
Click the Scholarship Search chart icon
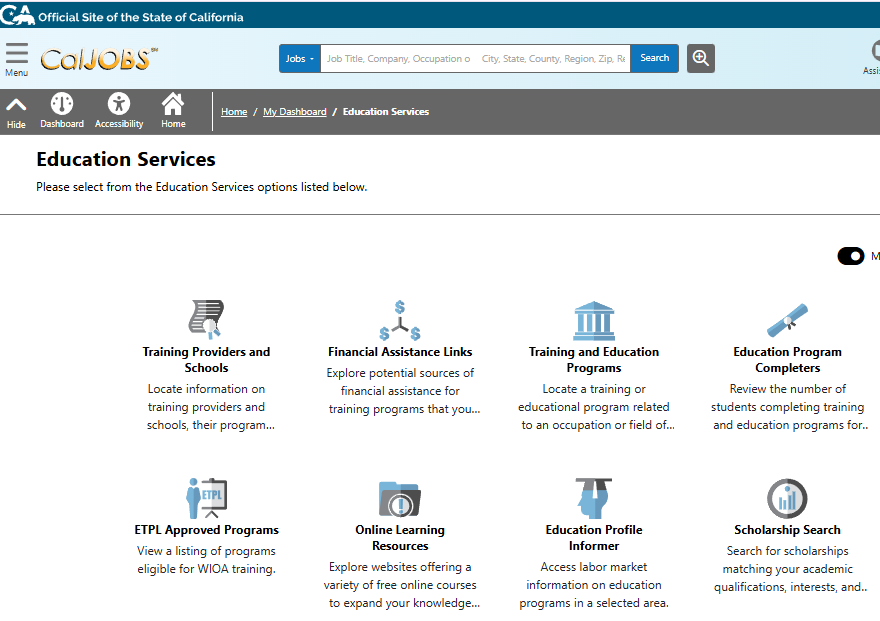click(787, 498)
